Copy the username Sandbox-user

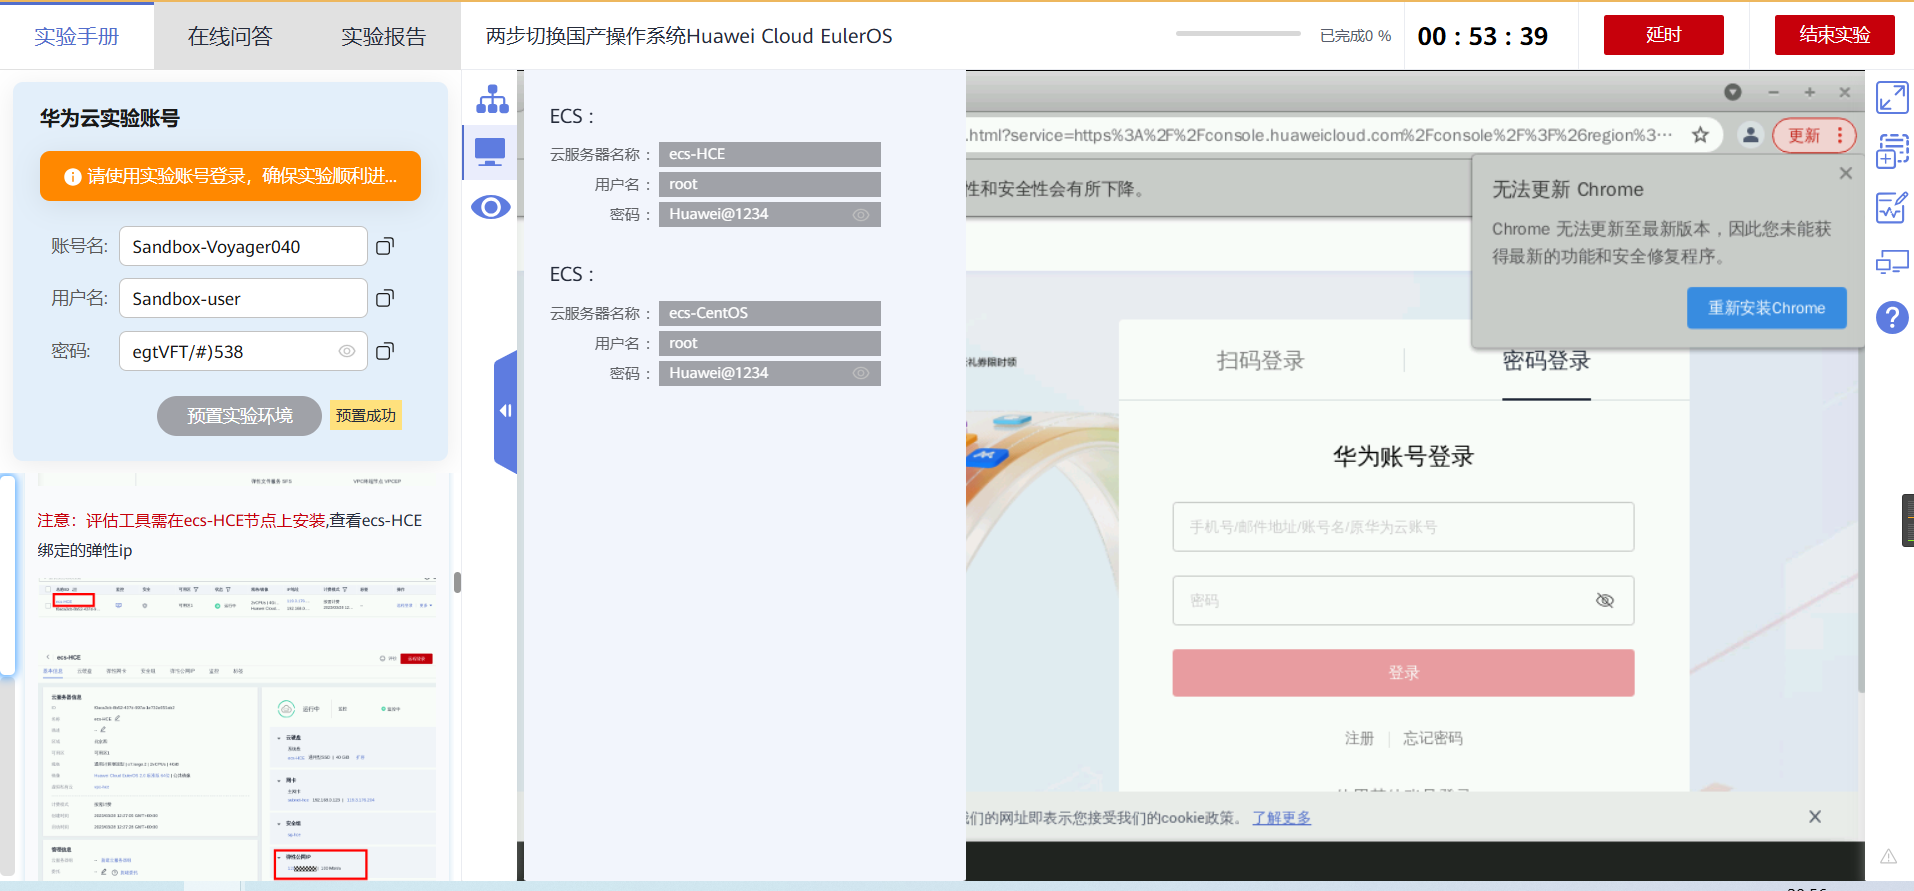click(385, 298)
